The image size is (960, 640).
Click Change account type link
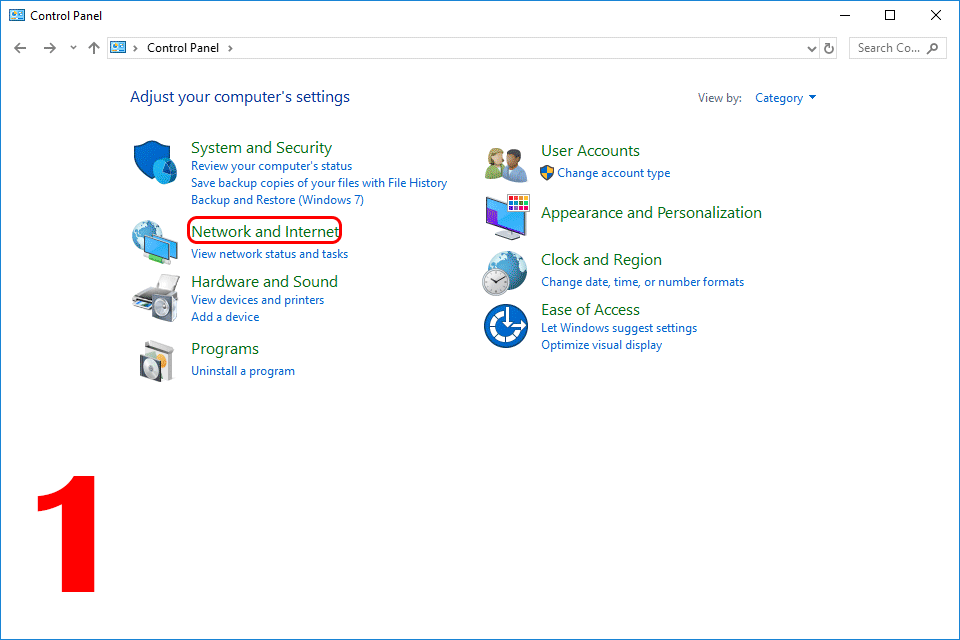613,173
